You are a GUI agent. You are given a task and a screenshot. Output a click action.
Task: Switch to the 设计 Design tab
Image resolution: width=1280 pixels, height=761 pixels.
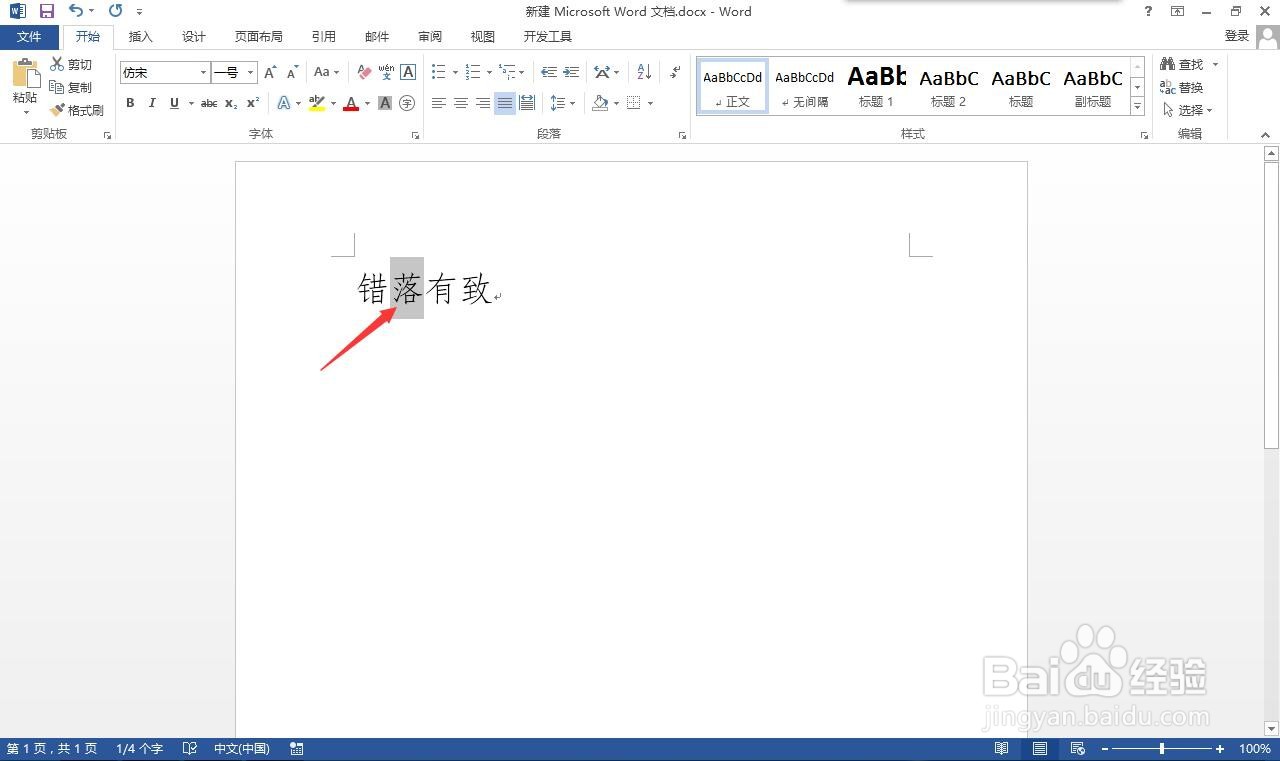click(x=194, y=36)
